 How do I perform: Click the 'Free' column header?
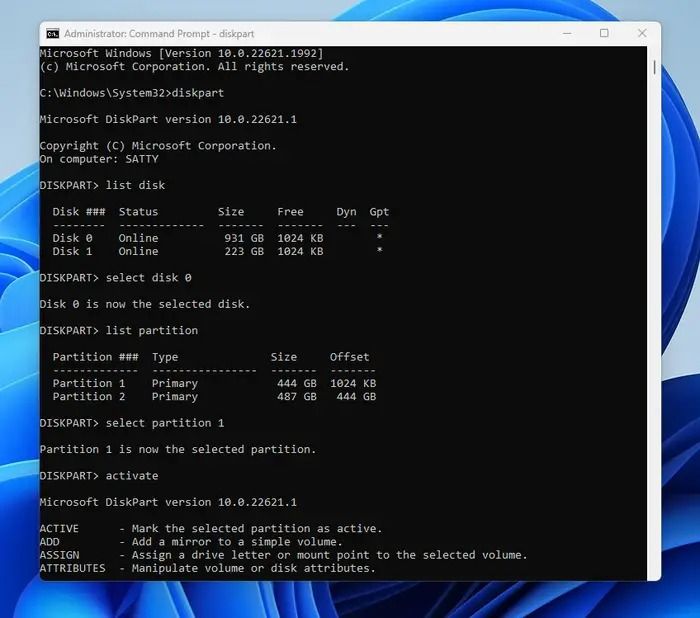[x=290, y=212]
